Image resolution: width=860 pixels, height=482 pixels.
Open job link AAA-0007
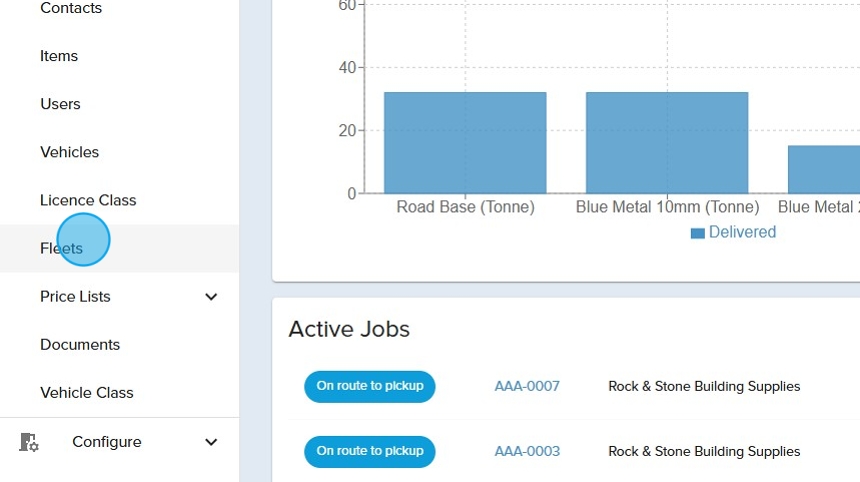pos(527,386)
